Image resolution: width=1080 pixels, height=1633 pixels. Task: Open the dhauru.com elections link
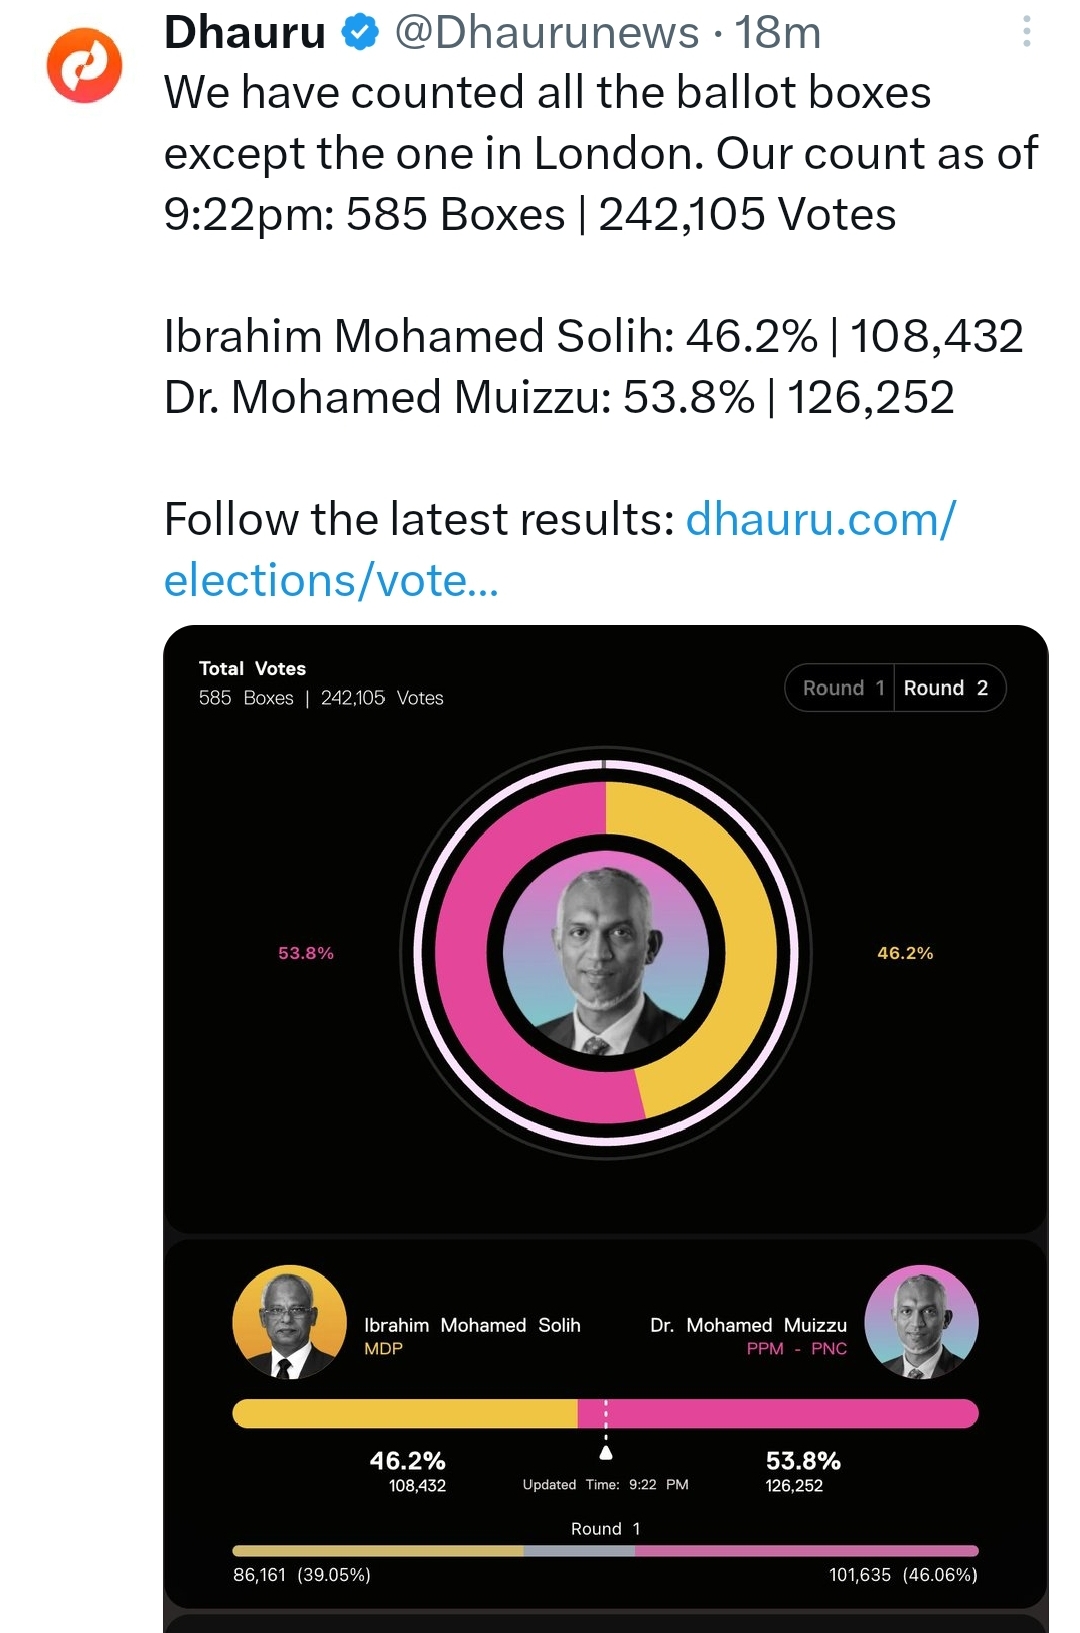(x=560, y=549)
